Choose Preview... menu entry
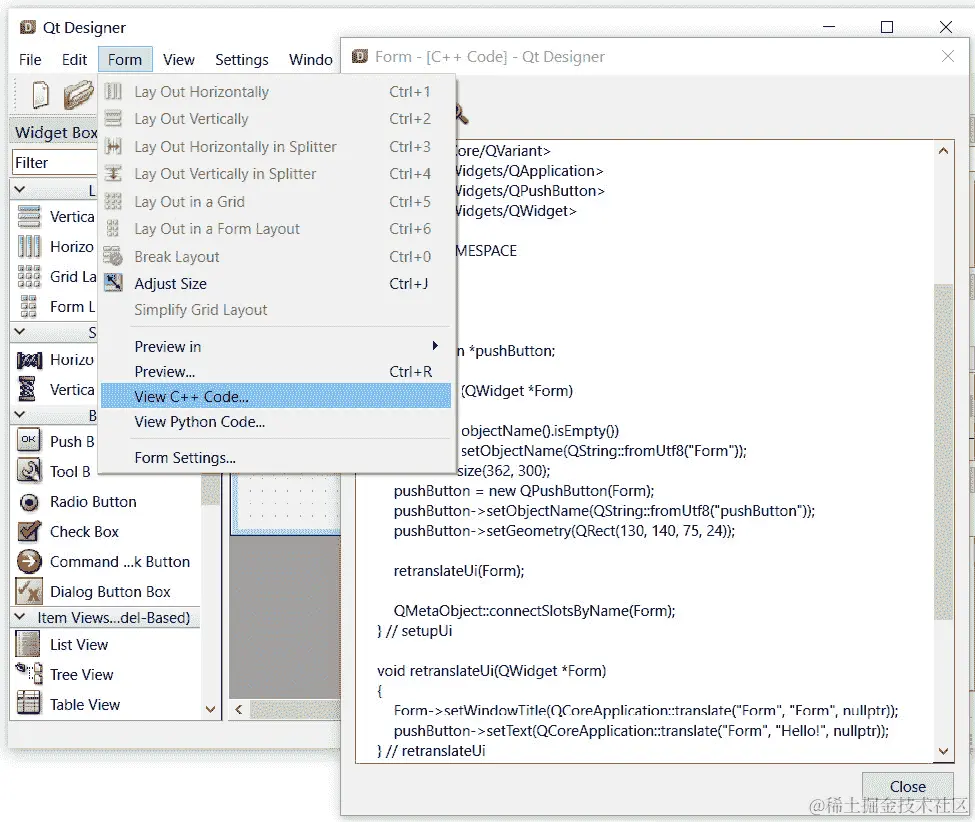975x822 pixels. (x=275, y=371)
